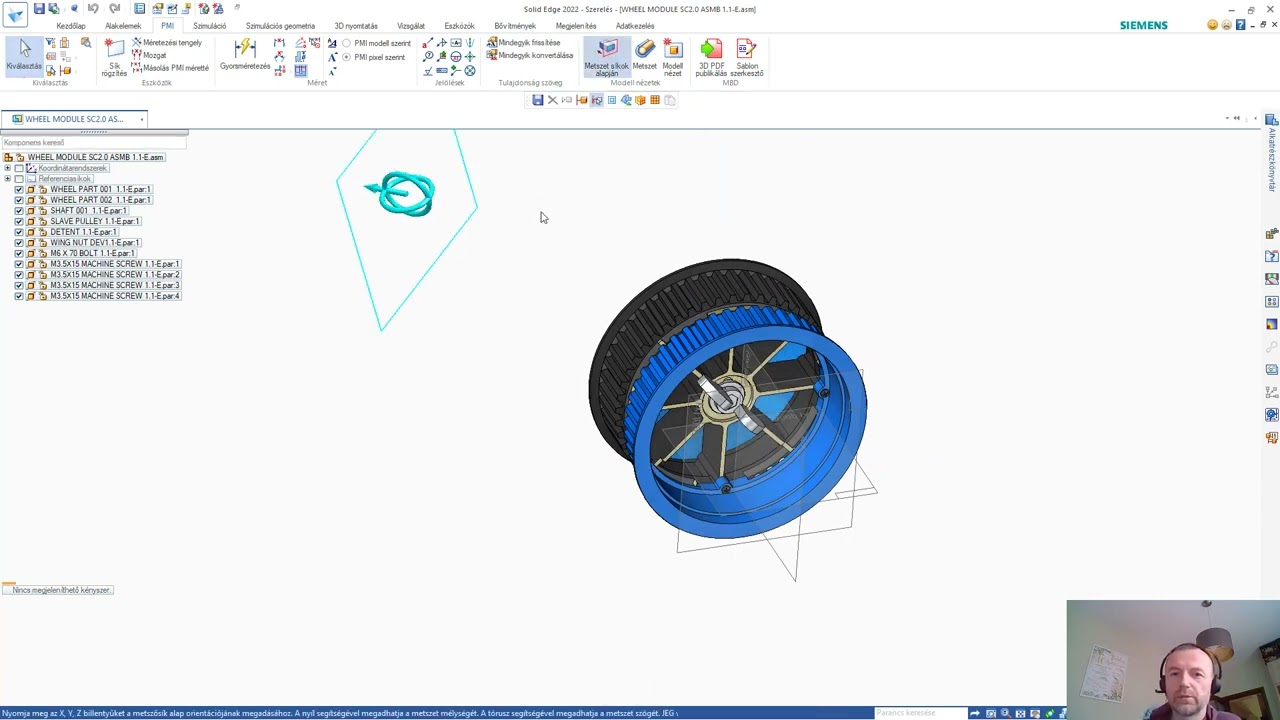
Task: Start the Gyorsméretezés dimension tool
Action: pos(245,56)
